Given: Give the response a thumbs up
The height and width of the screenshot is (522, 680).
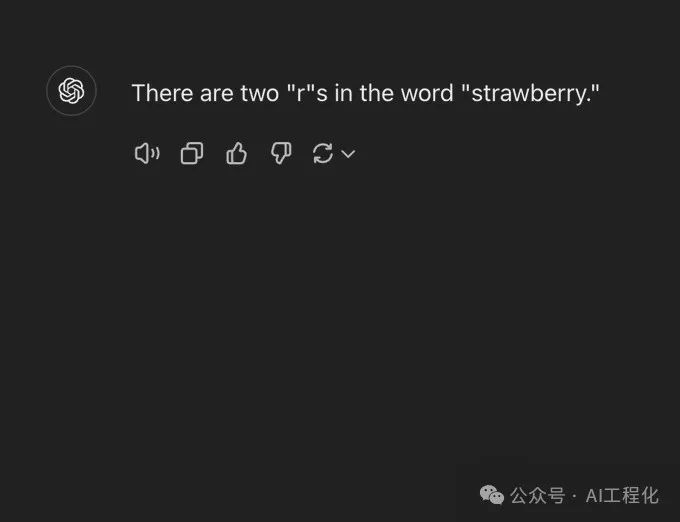Looking at the screenshot, I should pyautogui.click(x=236, y=153).
